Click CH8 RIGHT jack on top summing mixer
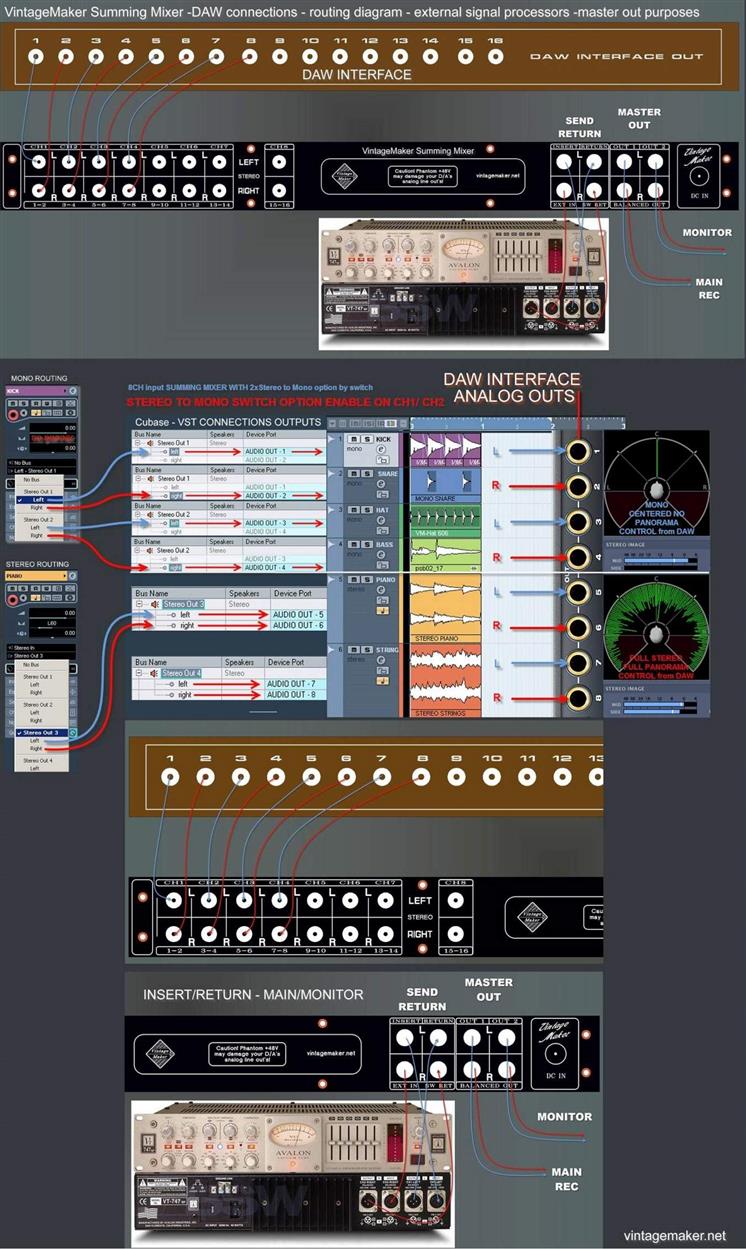This screenshot has width=746, height=1249. coord(280,190)
